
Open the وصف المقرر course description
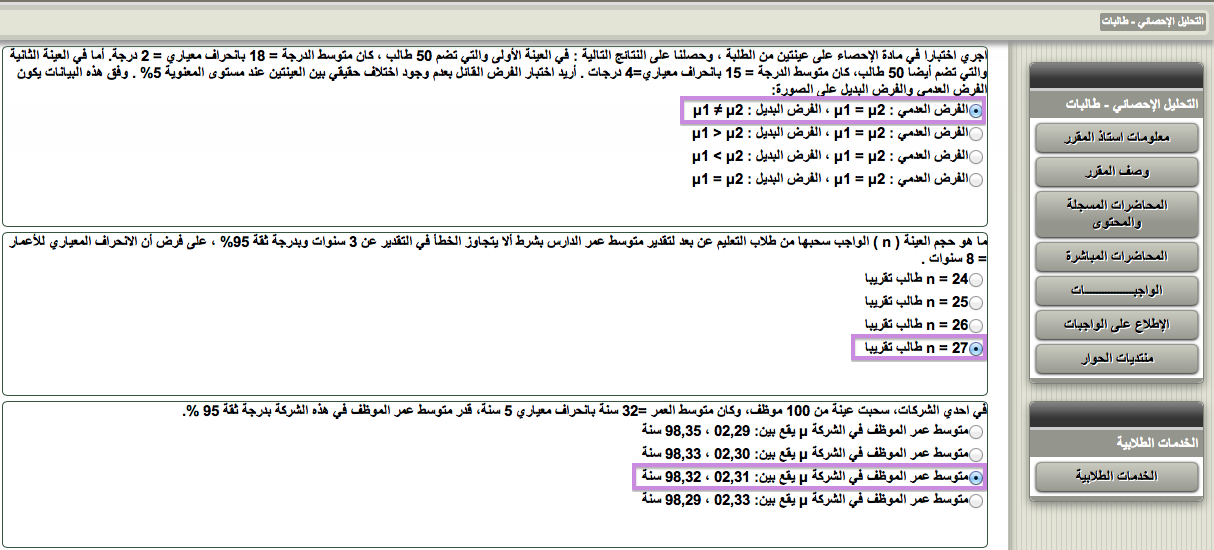(x=1116, y=172)
